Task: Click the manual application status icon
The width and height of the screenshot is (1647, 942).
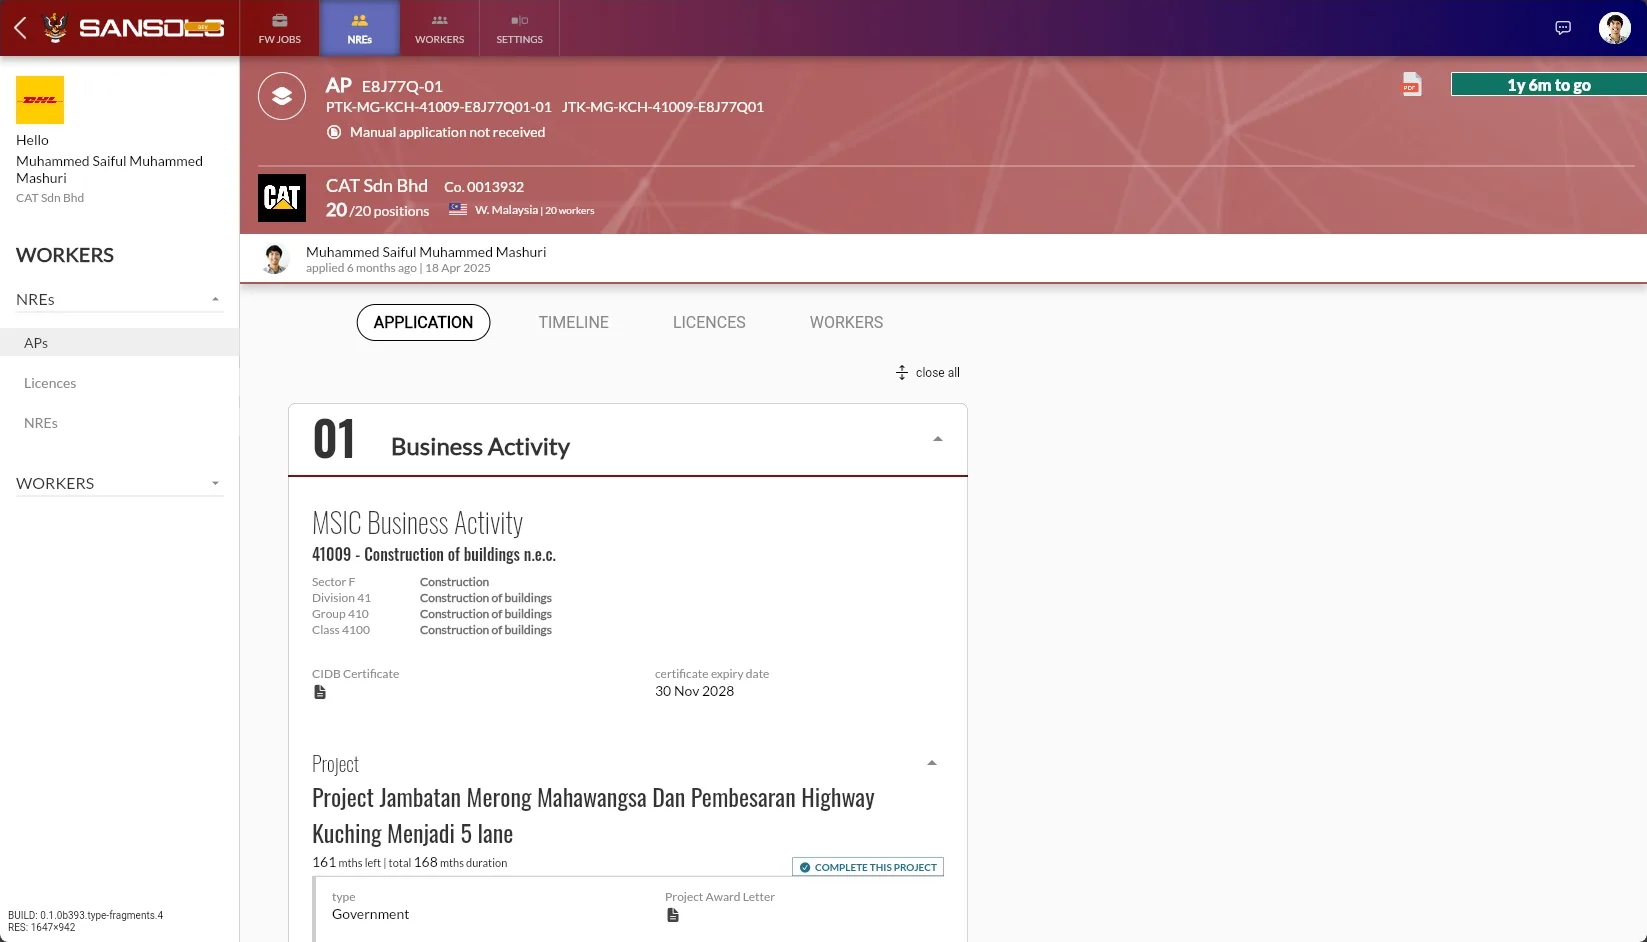Action: click(334, 132)
